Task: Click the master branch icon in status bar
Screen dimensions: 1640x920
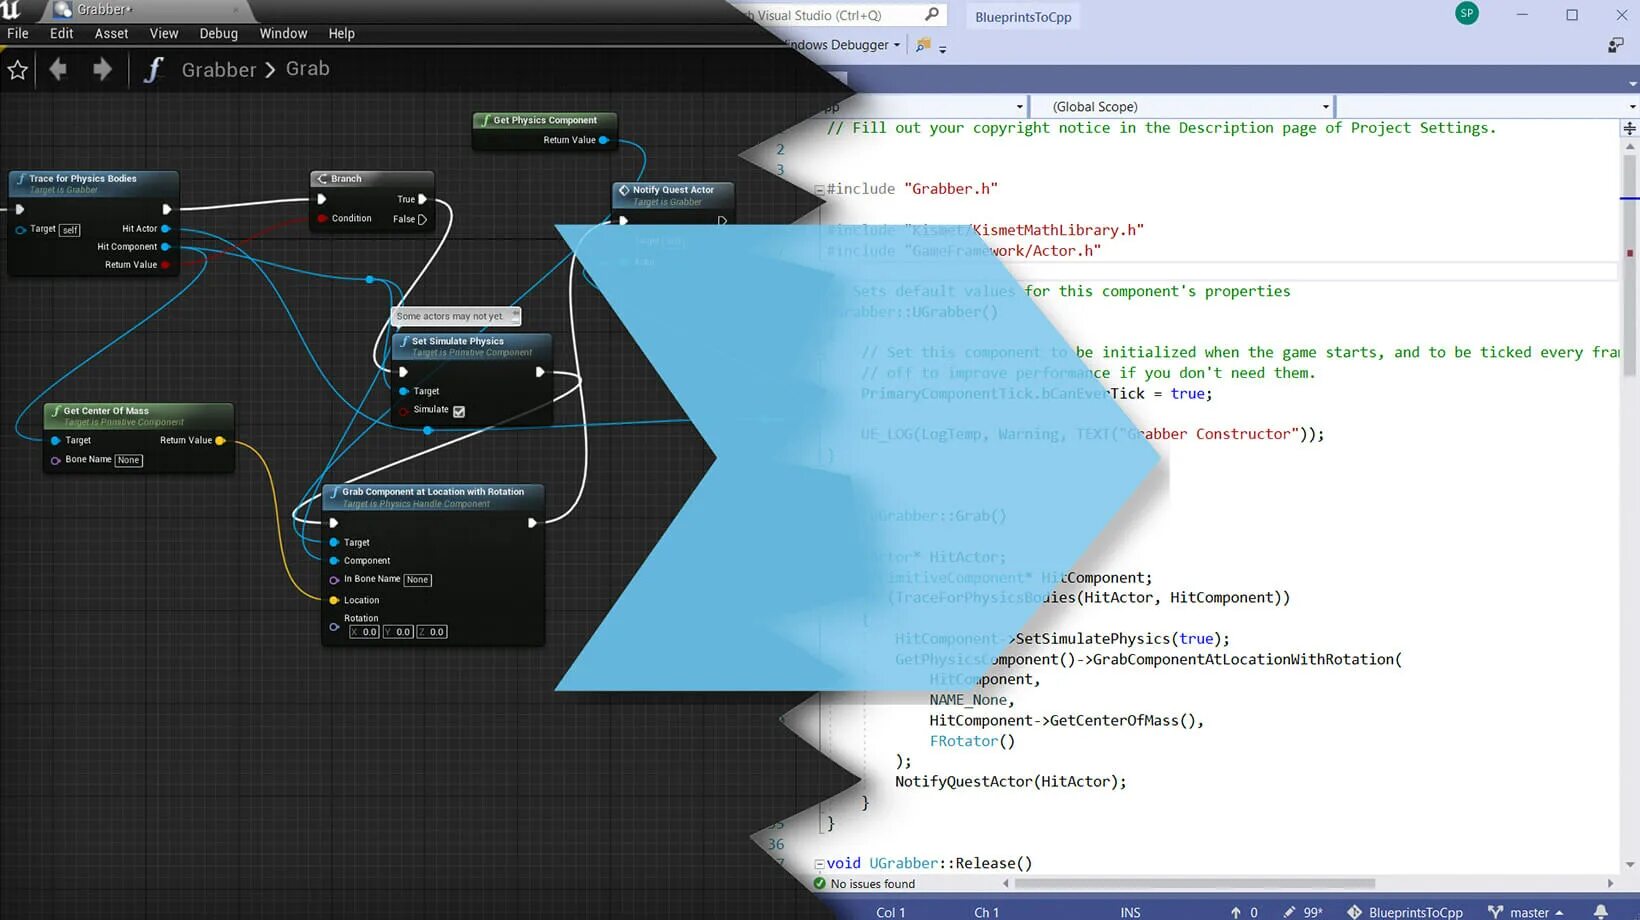Action: 1495,912
